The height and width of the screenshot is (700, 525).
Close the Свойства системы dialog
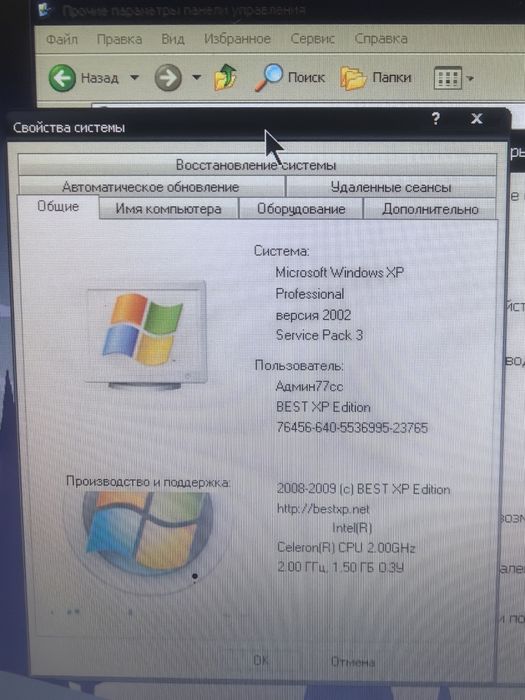(x=476, y=119)
